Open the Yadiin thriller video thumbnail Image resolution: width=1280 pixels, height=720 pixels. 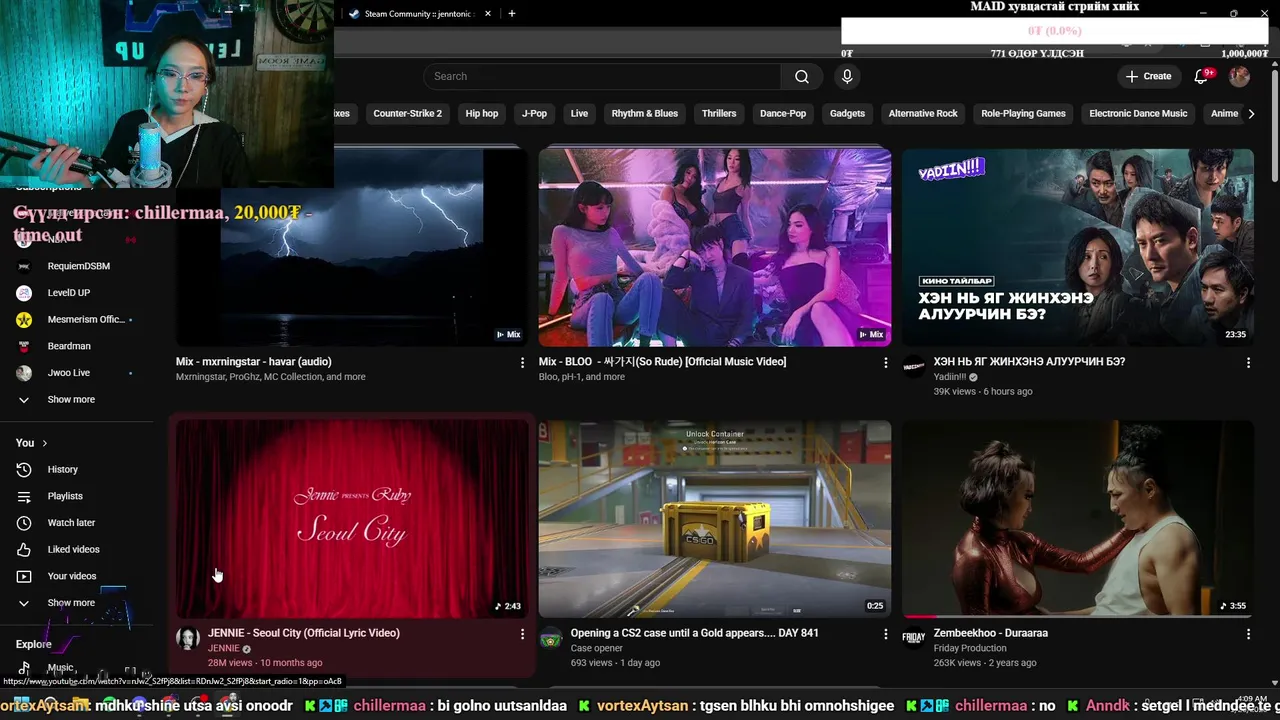[x=1078, y=247]
